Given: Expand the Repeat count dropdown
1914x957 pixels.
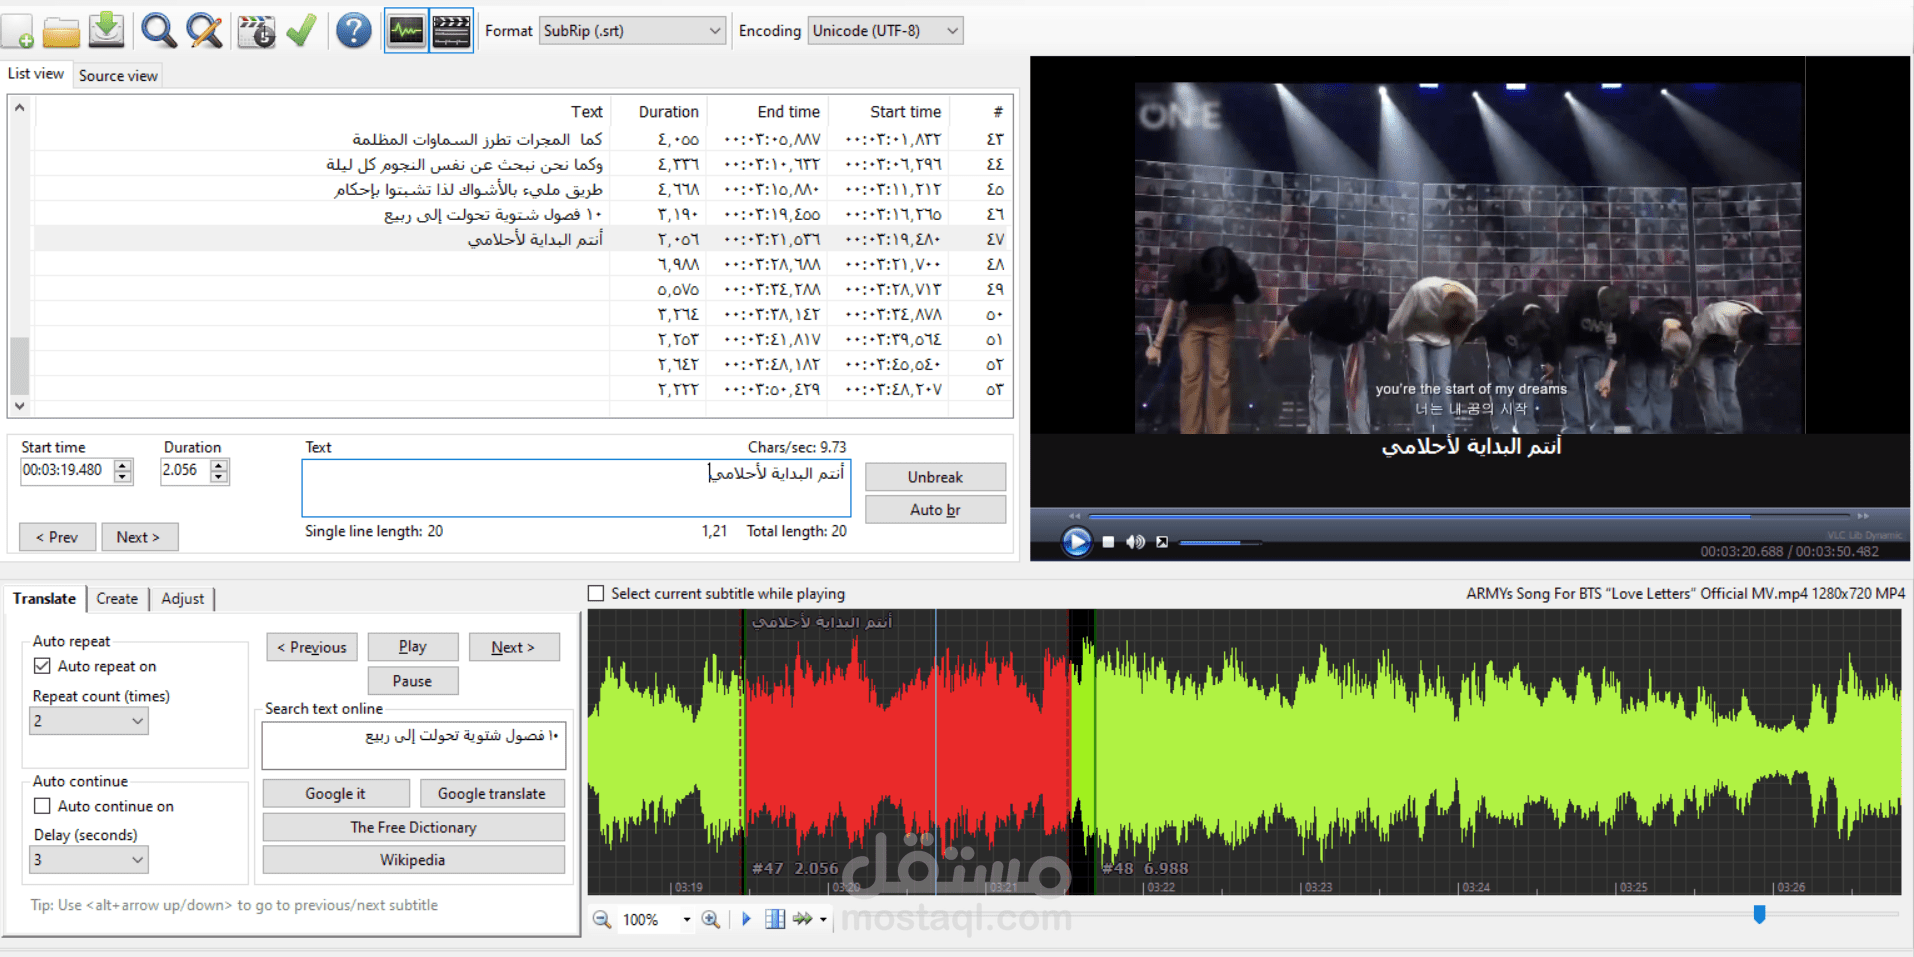Looking at the screenshot, I should (89, 721).
